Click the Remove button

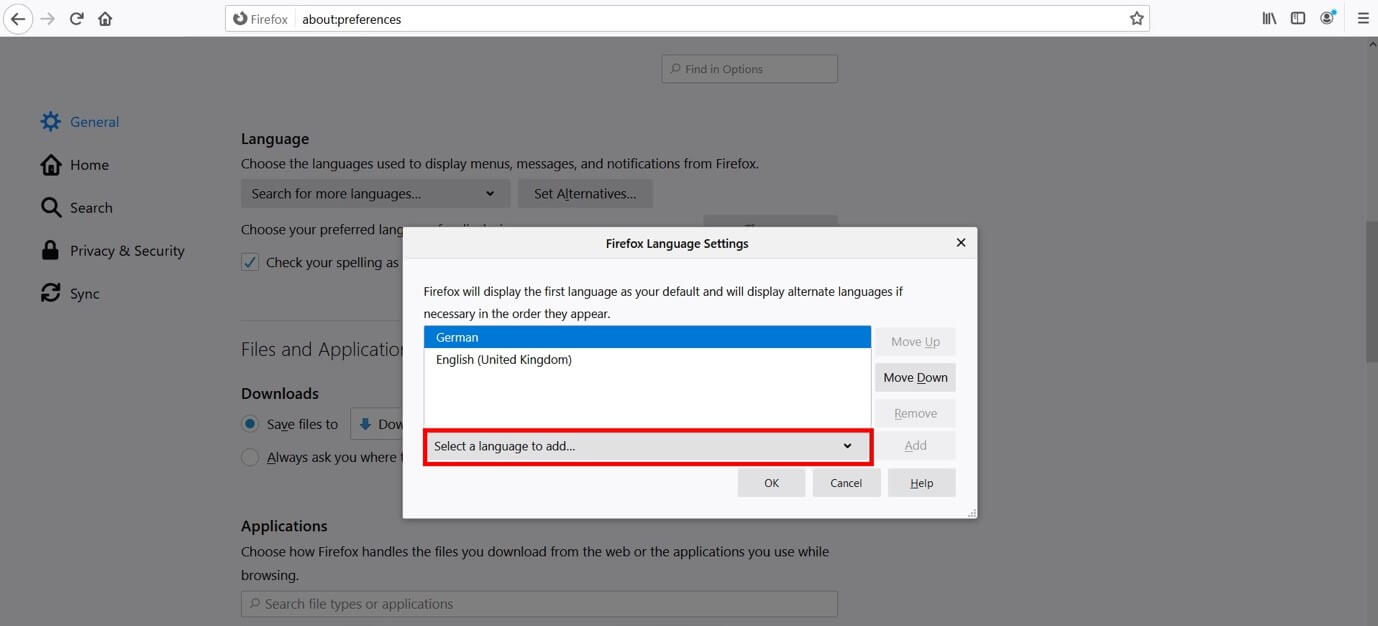(x=915, y=414)
